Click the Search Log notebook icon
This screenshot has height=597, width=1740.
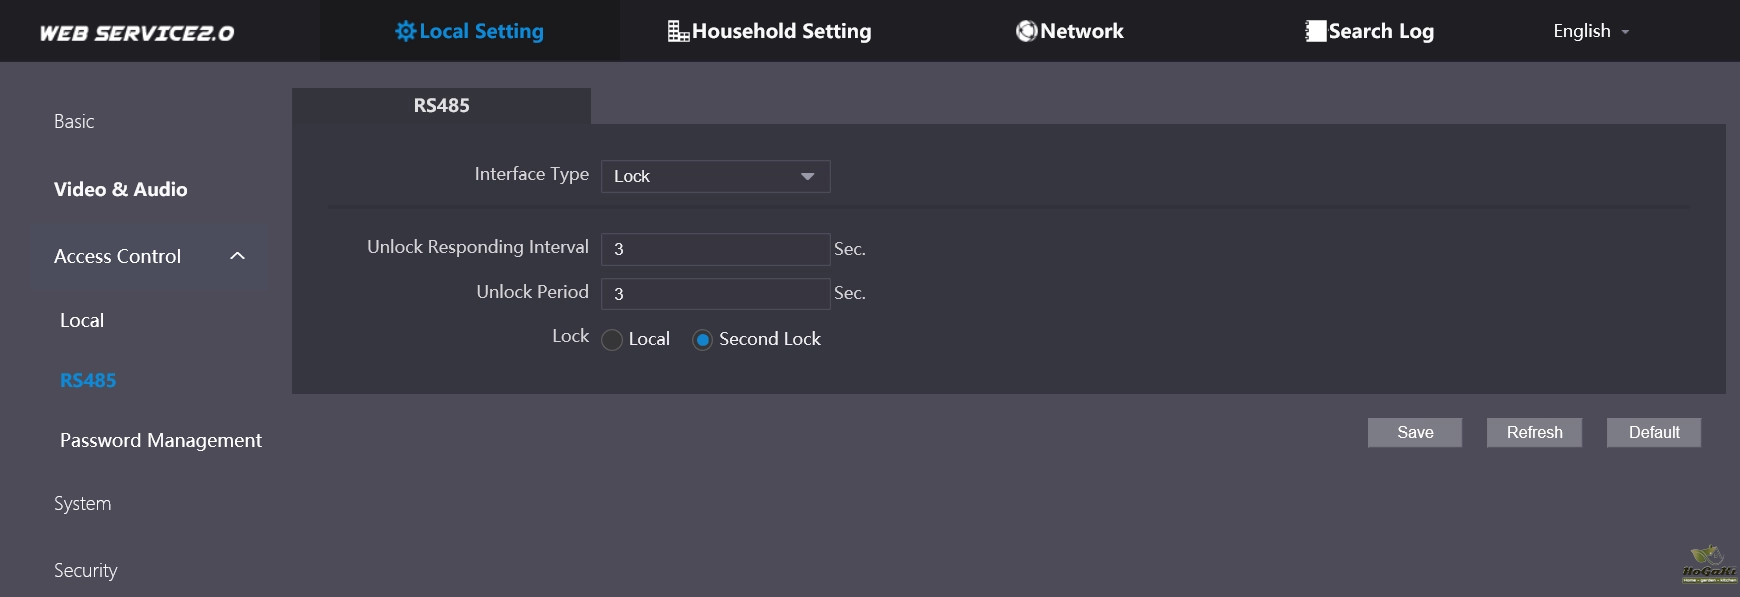(1315, 31)
